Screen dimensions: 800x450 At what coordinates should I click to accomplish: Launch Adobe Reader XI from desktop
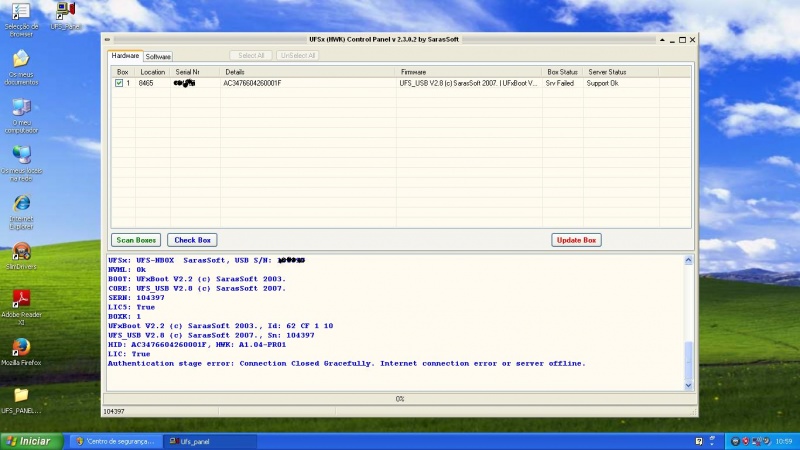click(21, 308)
